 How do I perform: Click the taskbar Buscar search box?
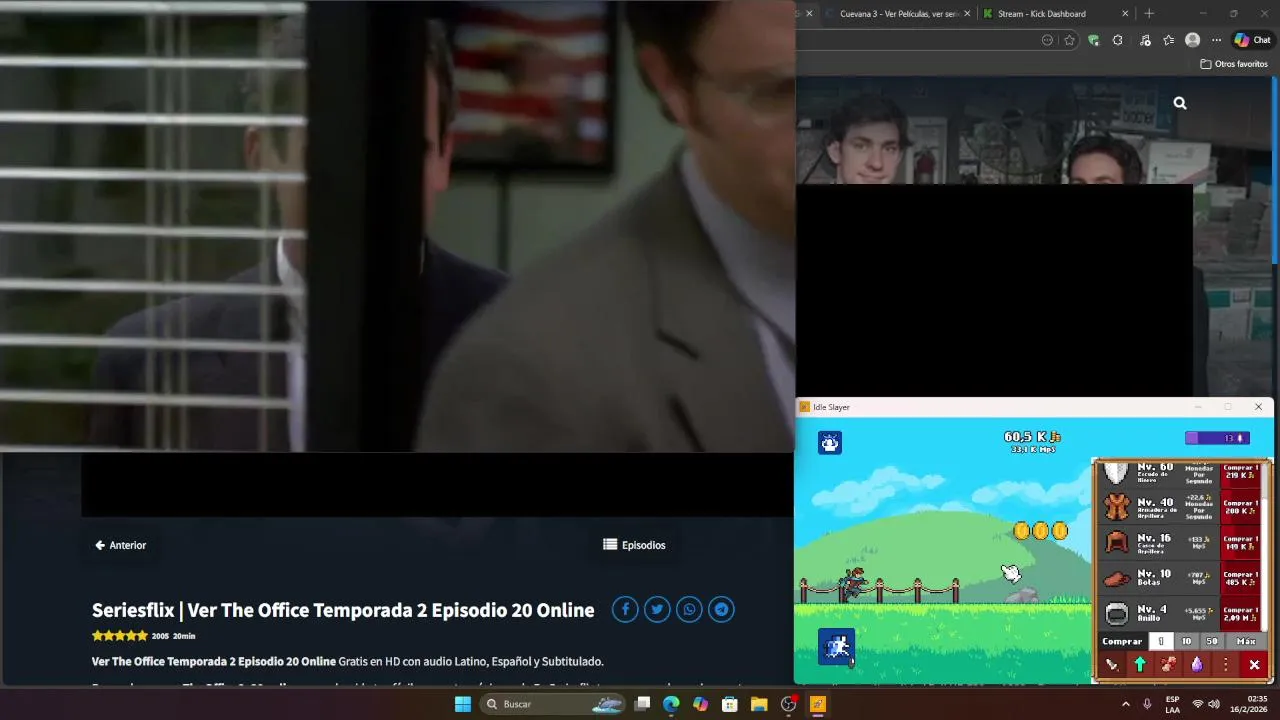552,704
